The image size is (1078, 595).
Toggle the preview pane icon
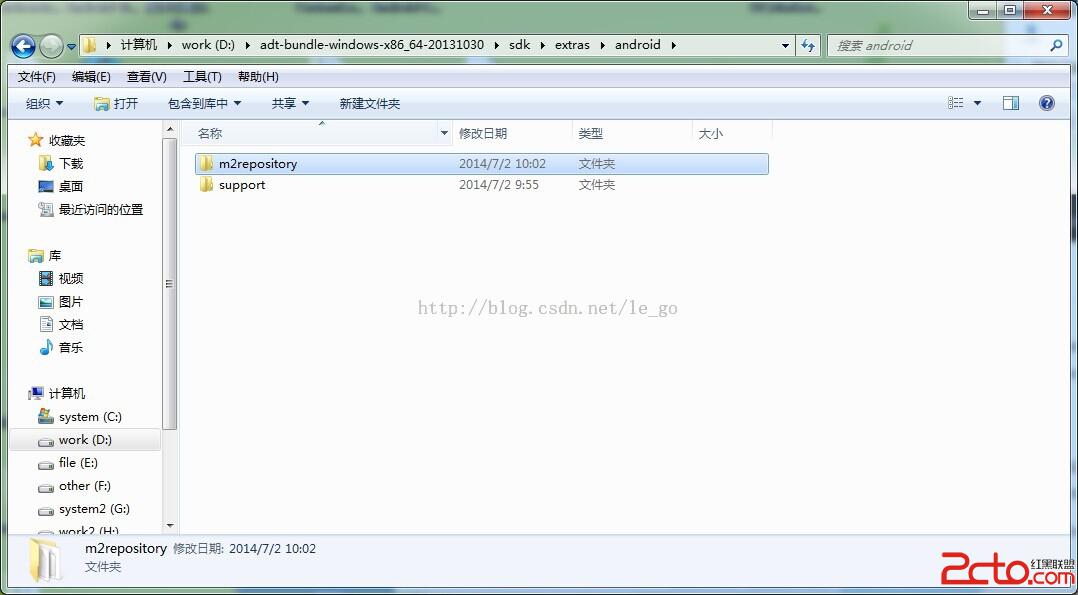tap(1011, 103)
